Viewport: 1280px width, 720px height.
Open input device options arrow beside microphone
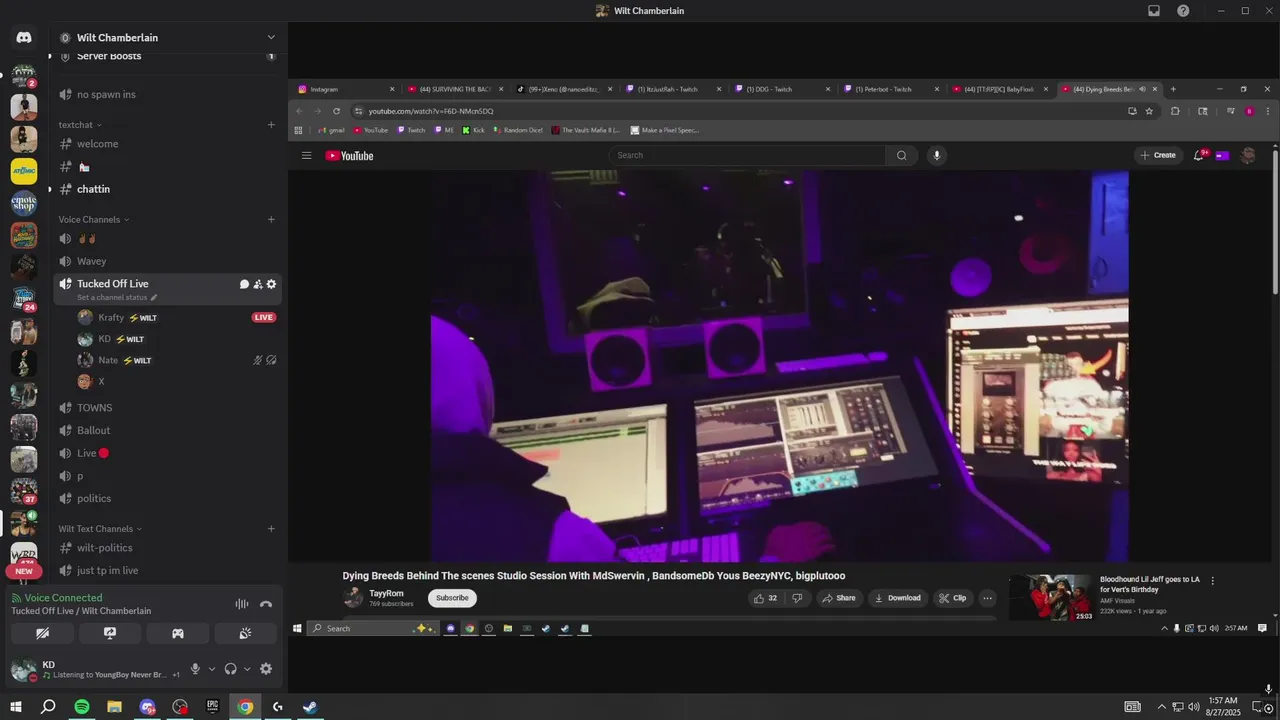click(x=211, y=669)
